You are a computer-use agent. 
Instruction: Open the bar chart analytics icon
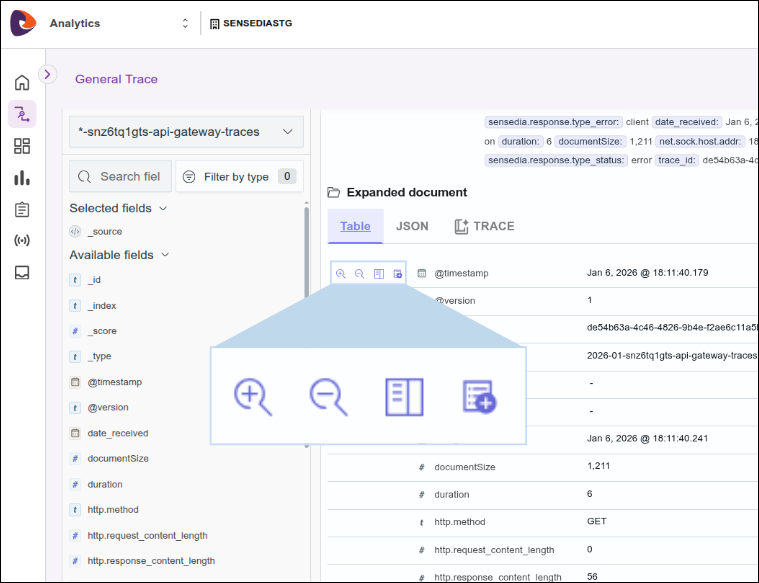coord(22,178)
